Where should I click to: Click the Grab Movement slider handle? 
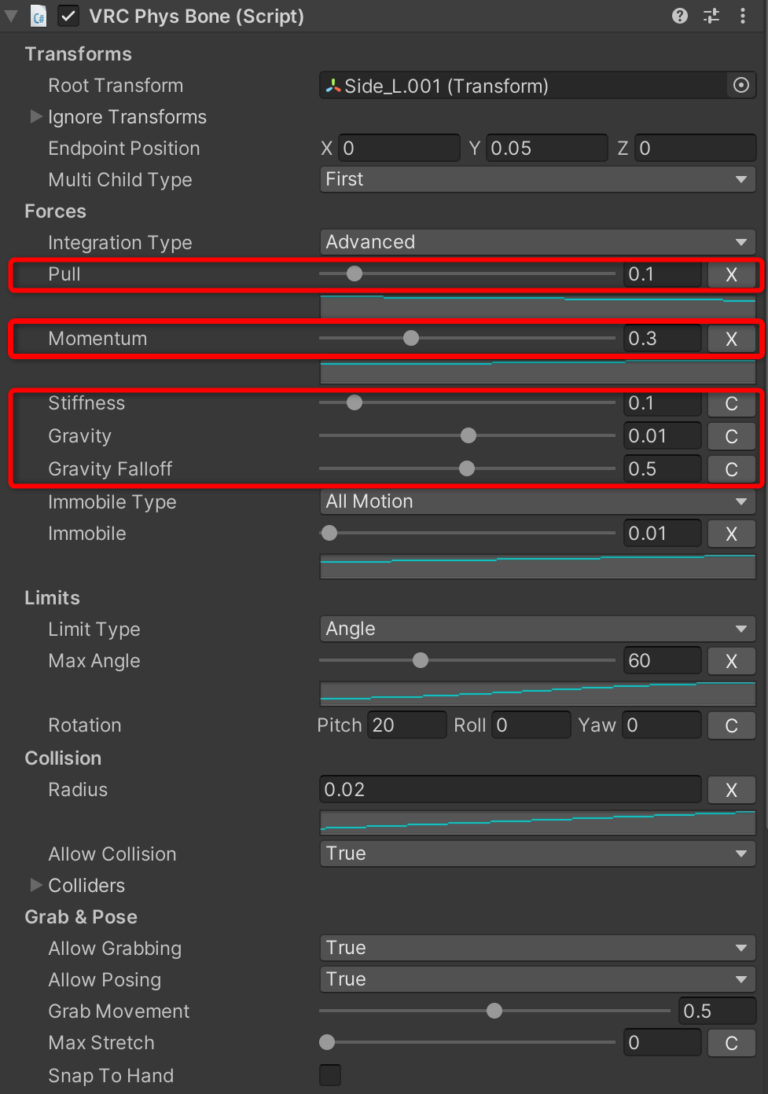(493, 1011)
